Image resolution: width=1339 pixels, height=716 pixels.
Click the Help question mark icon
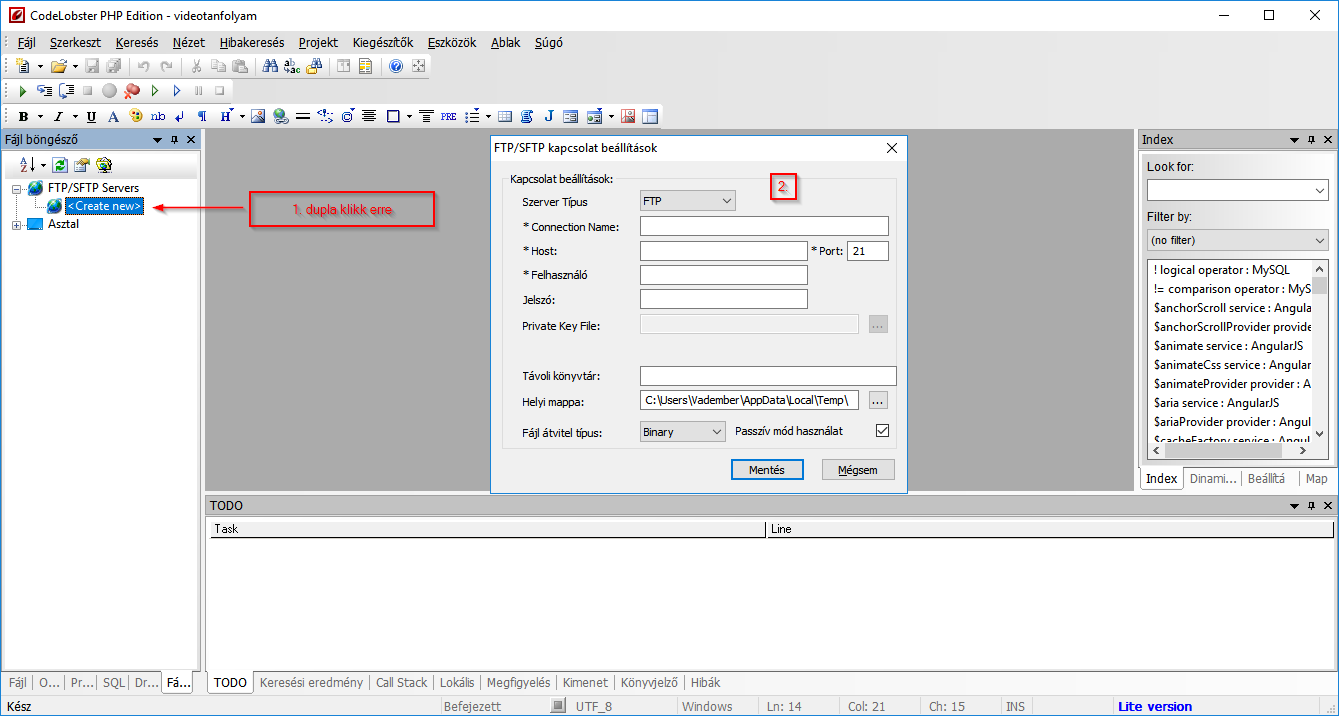click(396, 66)
